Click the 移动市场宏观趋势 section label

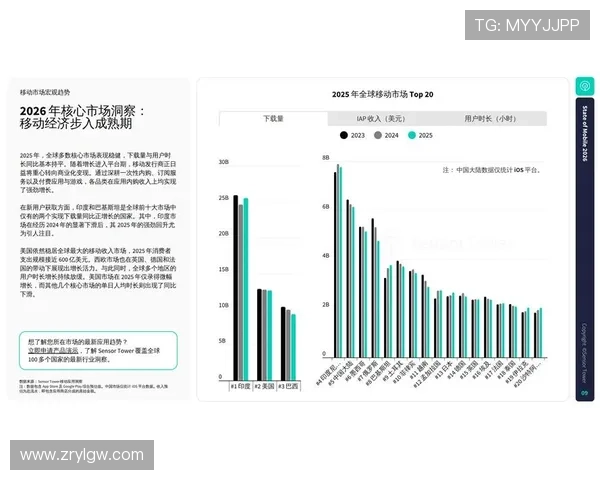(x=45, y=92)
